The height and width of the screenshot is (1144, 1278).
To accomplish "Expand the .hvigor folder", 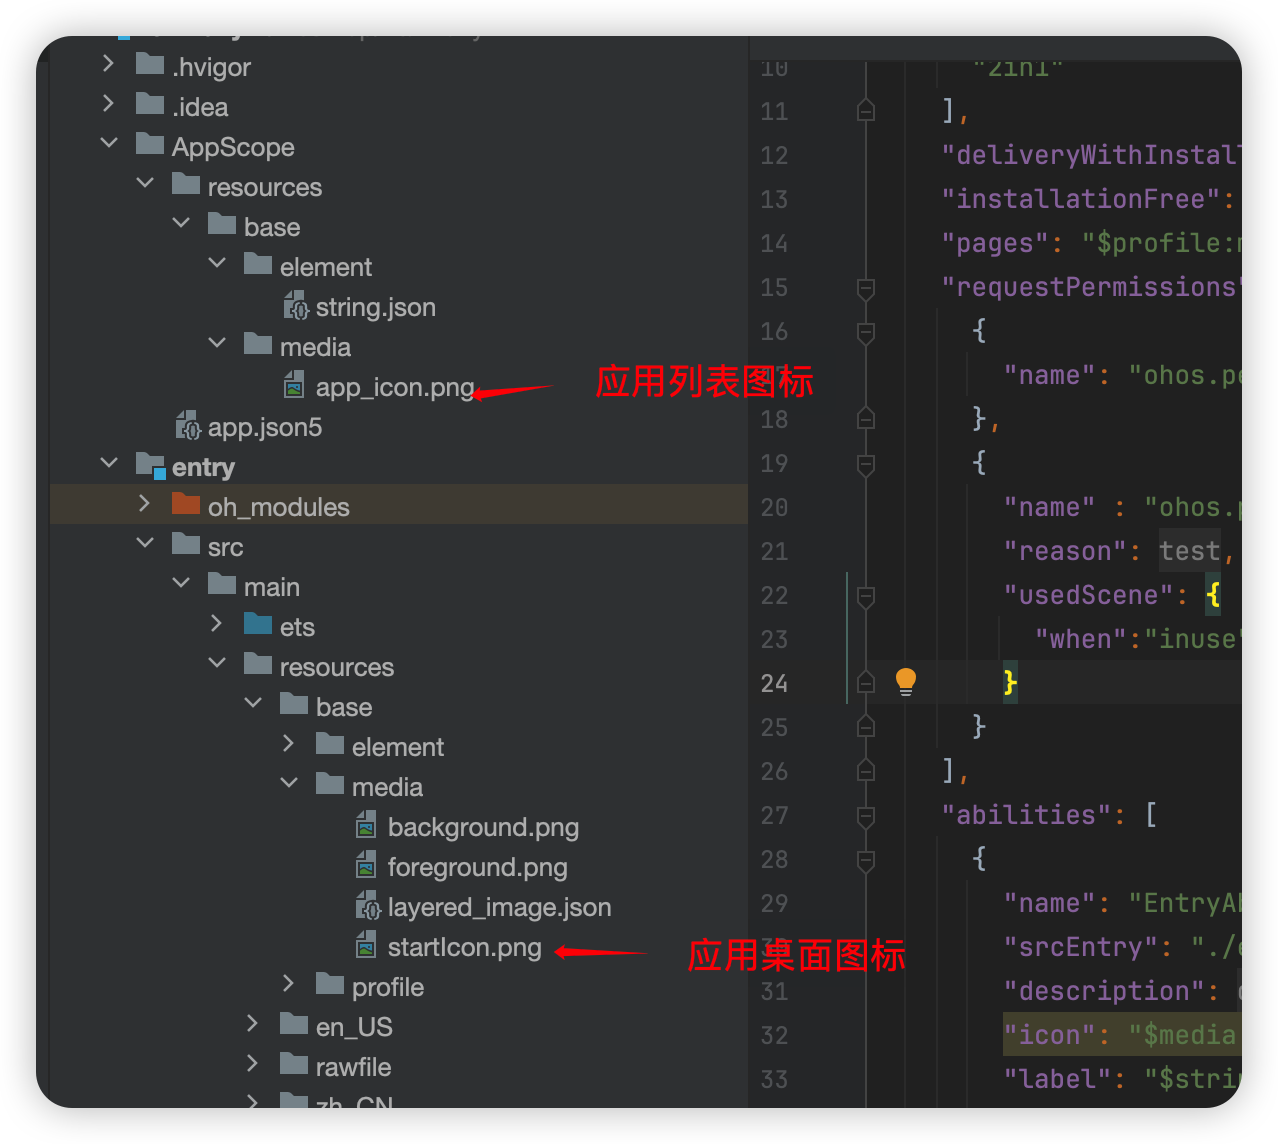I will 108,64.
